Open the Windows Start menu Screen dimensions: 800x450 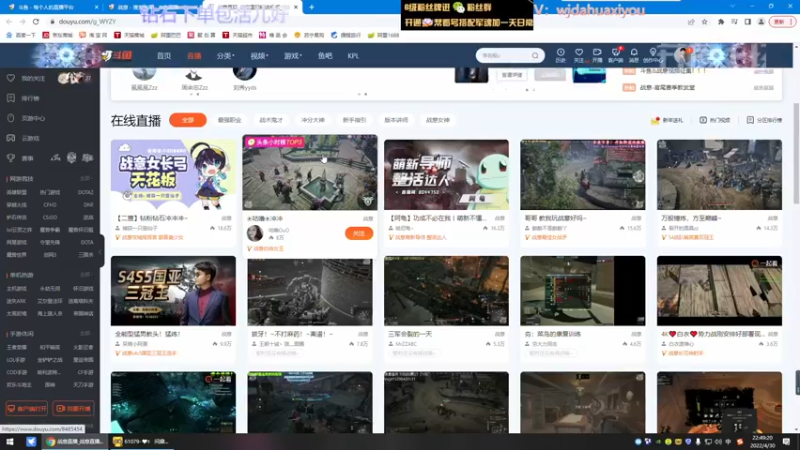10,441
